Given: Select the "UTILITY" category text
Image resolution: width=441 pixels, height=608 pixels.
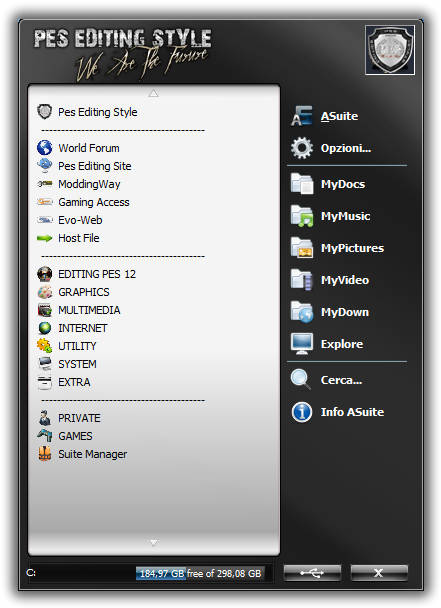Looking at the screenshot, I should (x=77, y=346).
